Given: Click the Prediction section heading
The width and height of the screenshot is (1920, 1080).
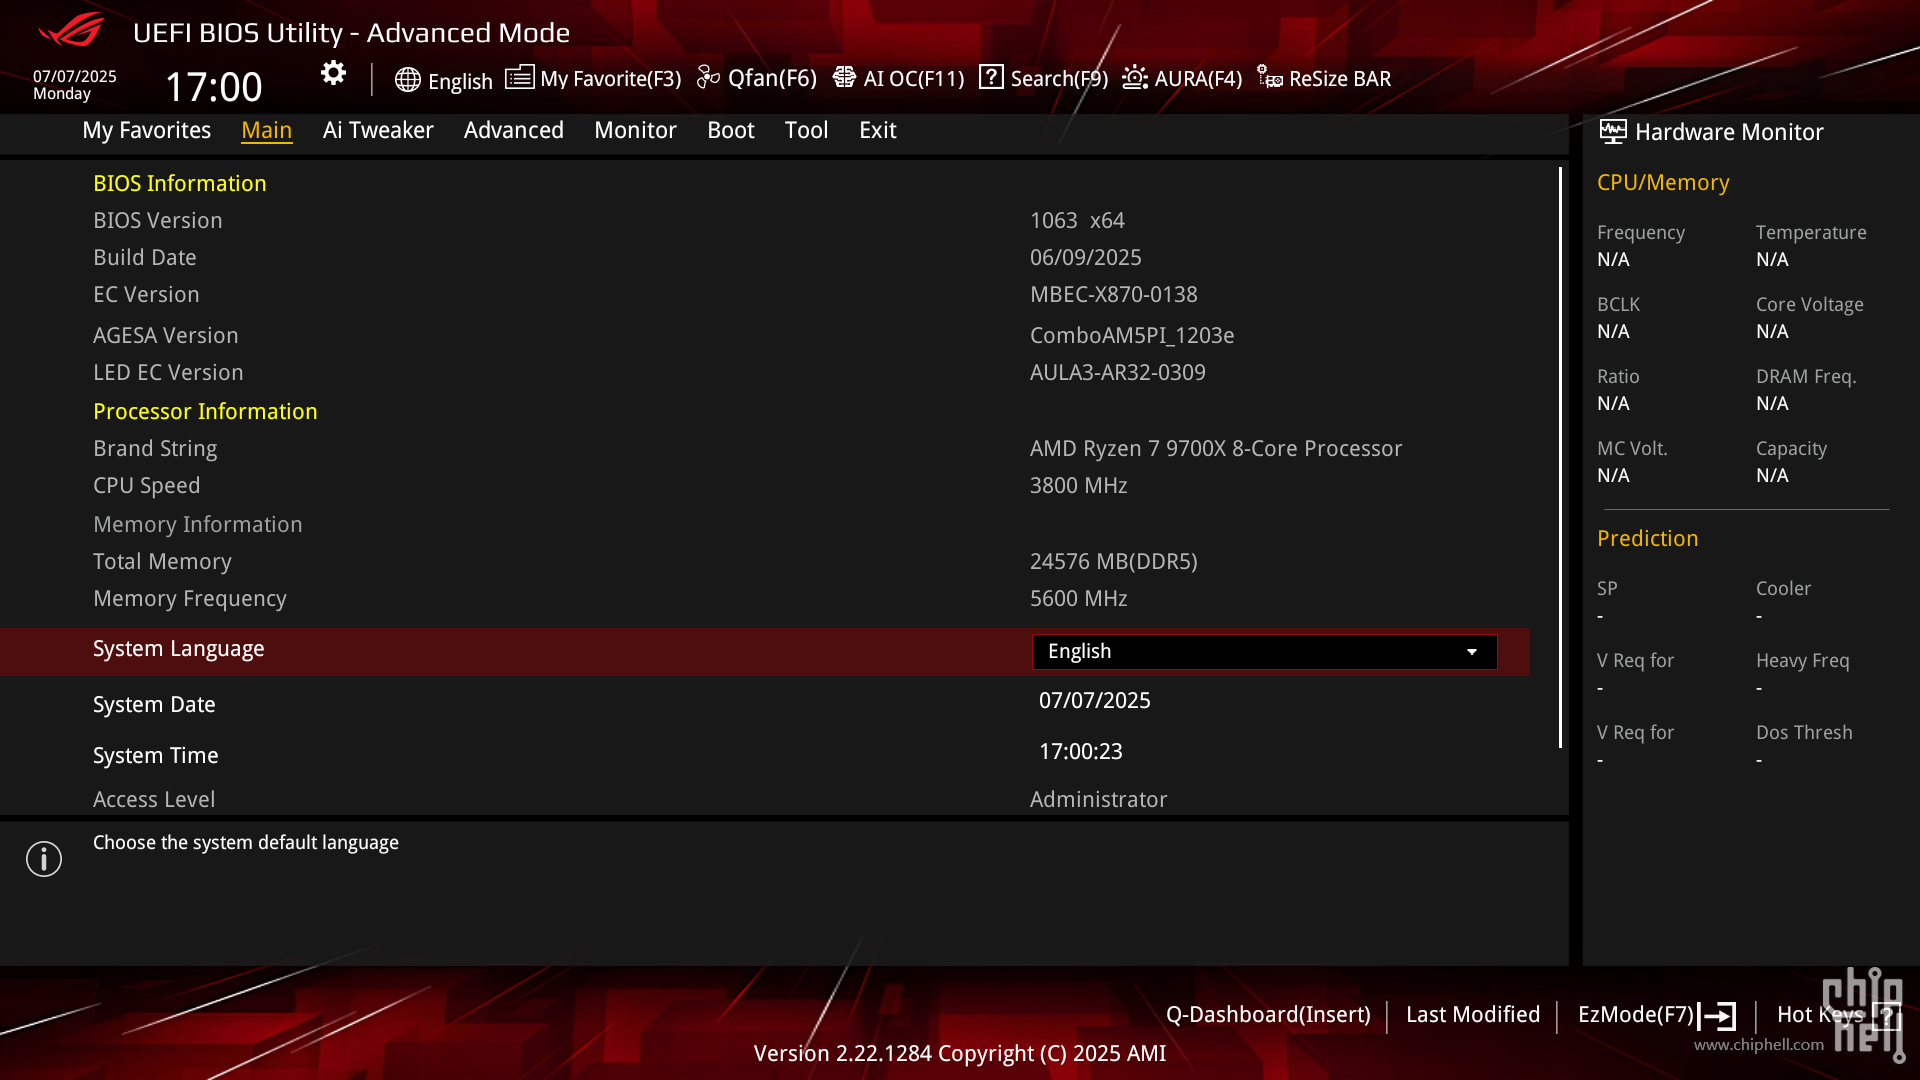Looking at the screenshot, I should pyautogui.click(x=1647, y=538).
